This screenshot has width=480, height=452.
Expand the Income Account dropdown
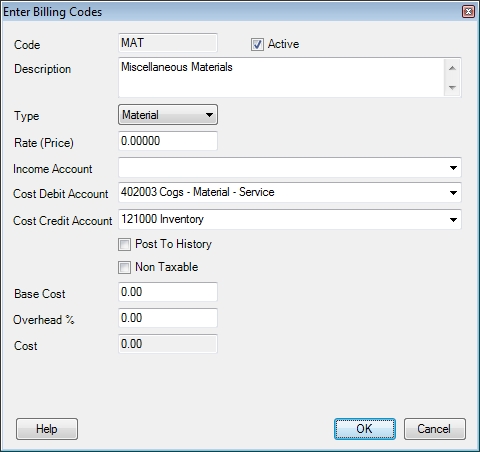[453, 168]
